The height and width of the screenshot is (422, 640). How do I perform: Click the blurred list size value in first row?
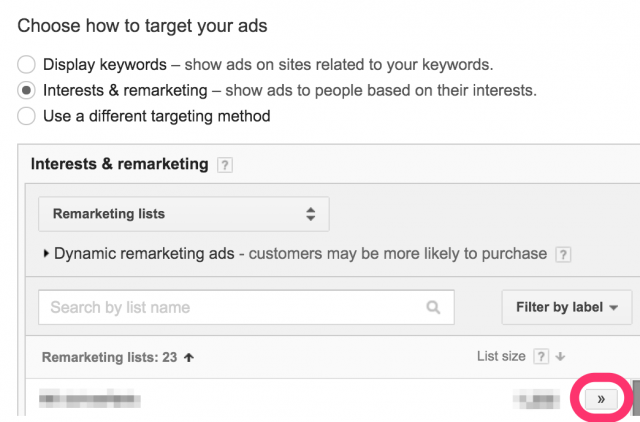coord(538,400)
